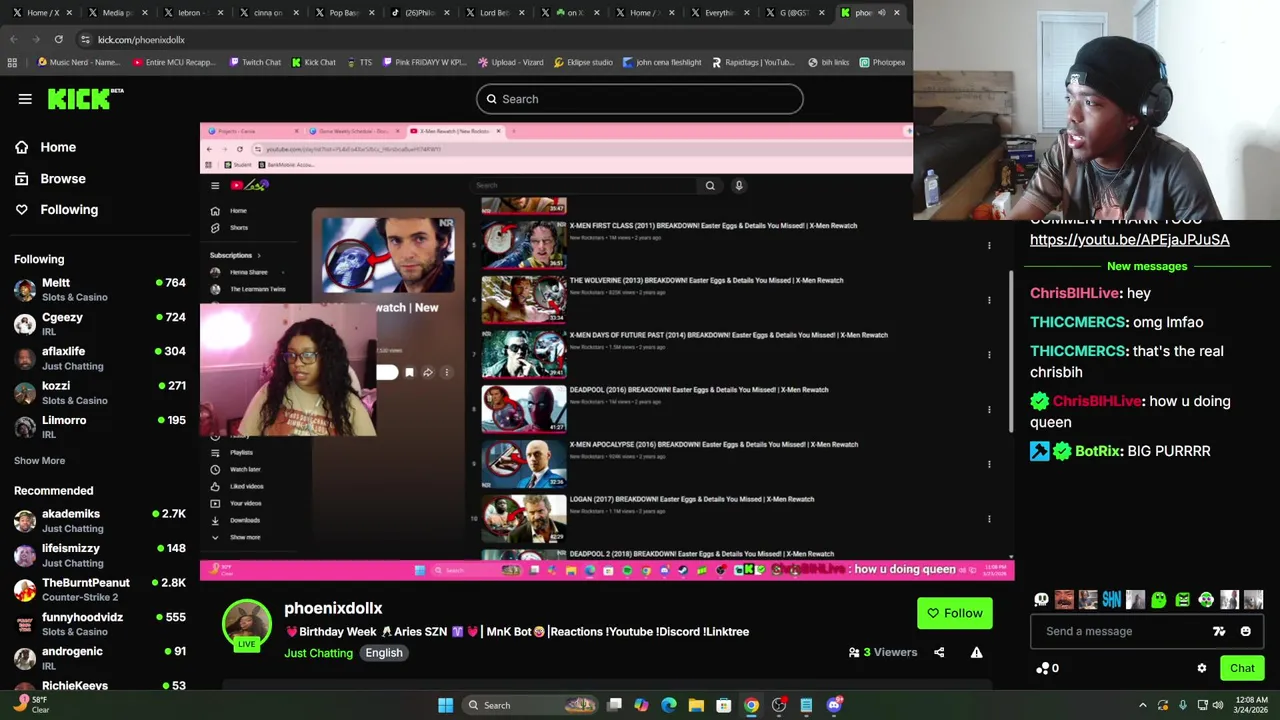Screen dimensions: 1280x720
Task: Show hidden system tray icons chevron
Action: [1143, 705]
